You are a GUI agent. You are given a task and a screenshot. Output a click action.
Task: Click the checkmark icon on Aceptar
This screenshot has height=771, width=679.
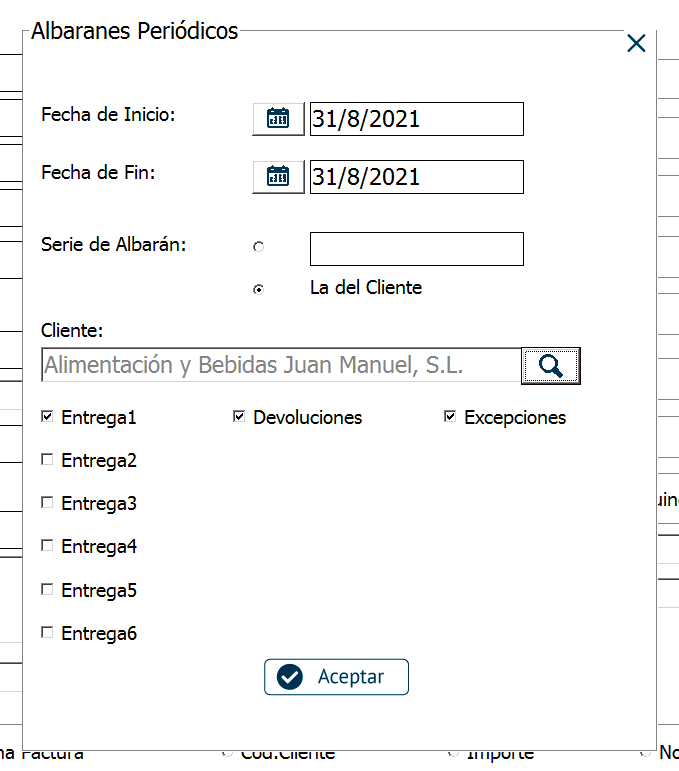290,677
